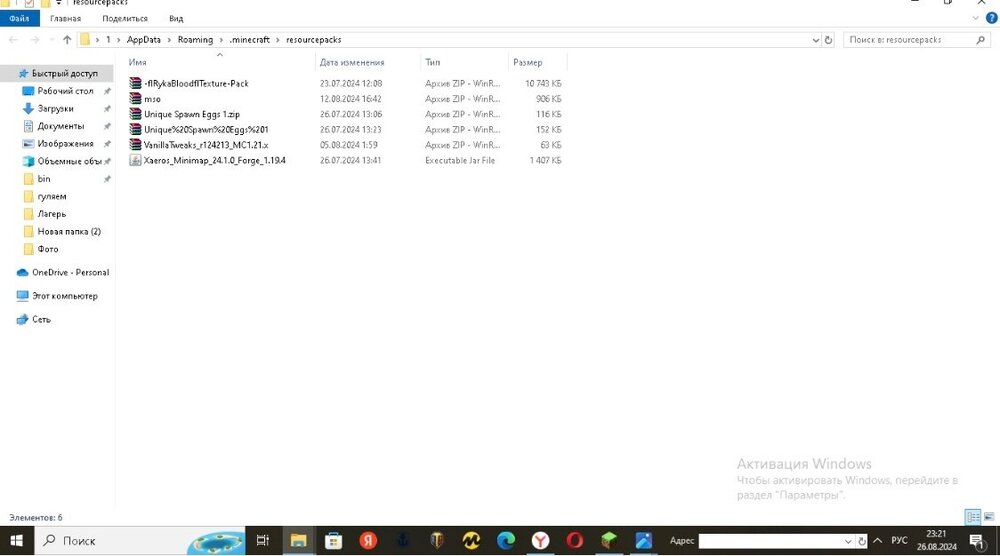Open the Windows Start menu
Screen dimensions: 1000x556
coord(17,541)
